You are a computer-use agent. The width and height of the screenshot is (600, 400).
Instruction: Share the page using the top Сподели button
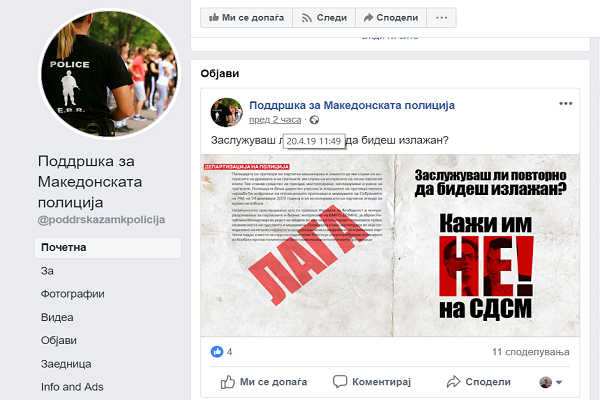click(391, 18)
